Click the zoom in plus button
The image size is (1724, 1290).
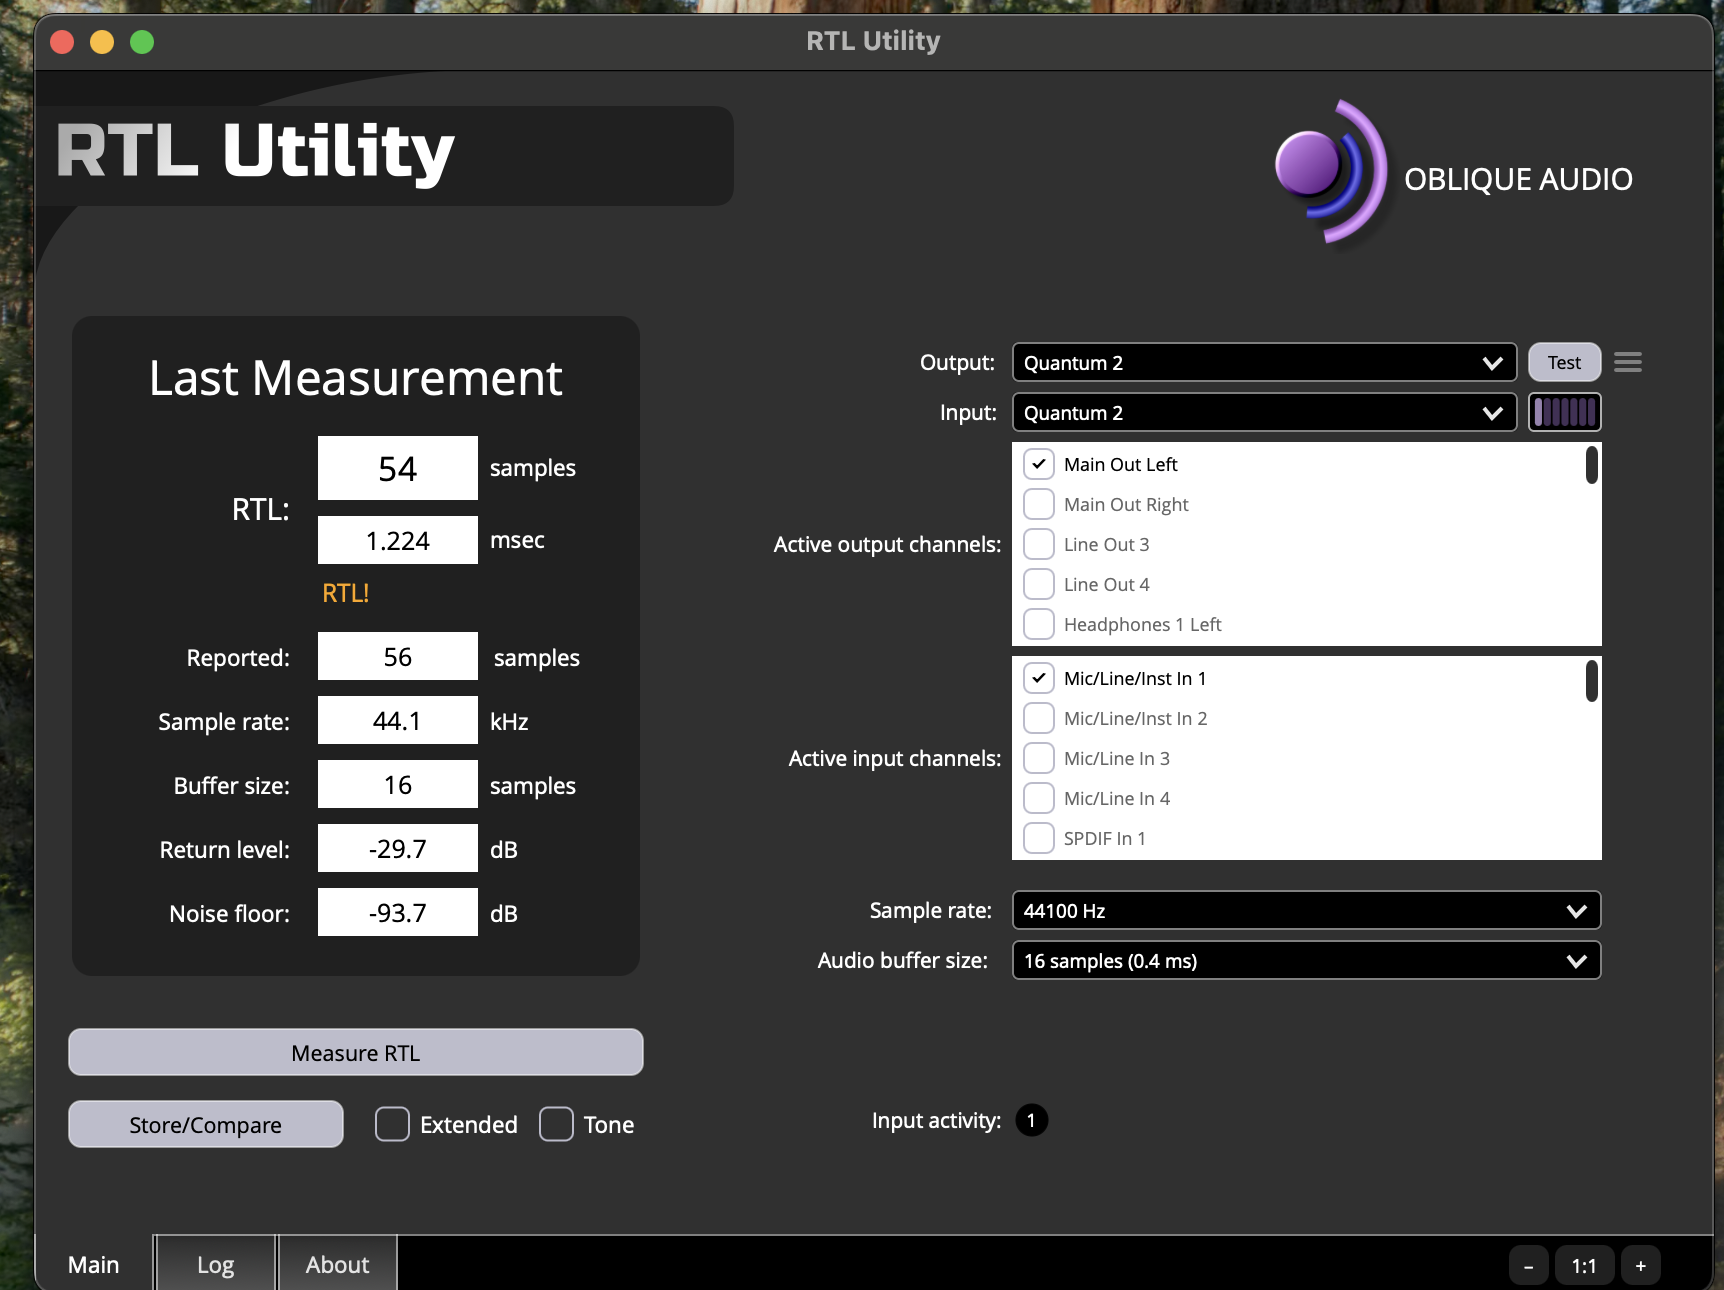click(x=1640, y=1266)
